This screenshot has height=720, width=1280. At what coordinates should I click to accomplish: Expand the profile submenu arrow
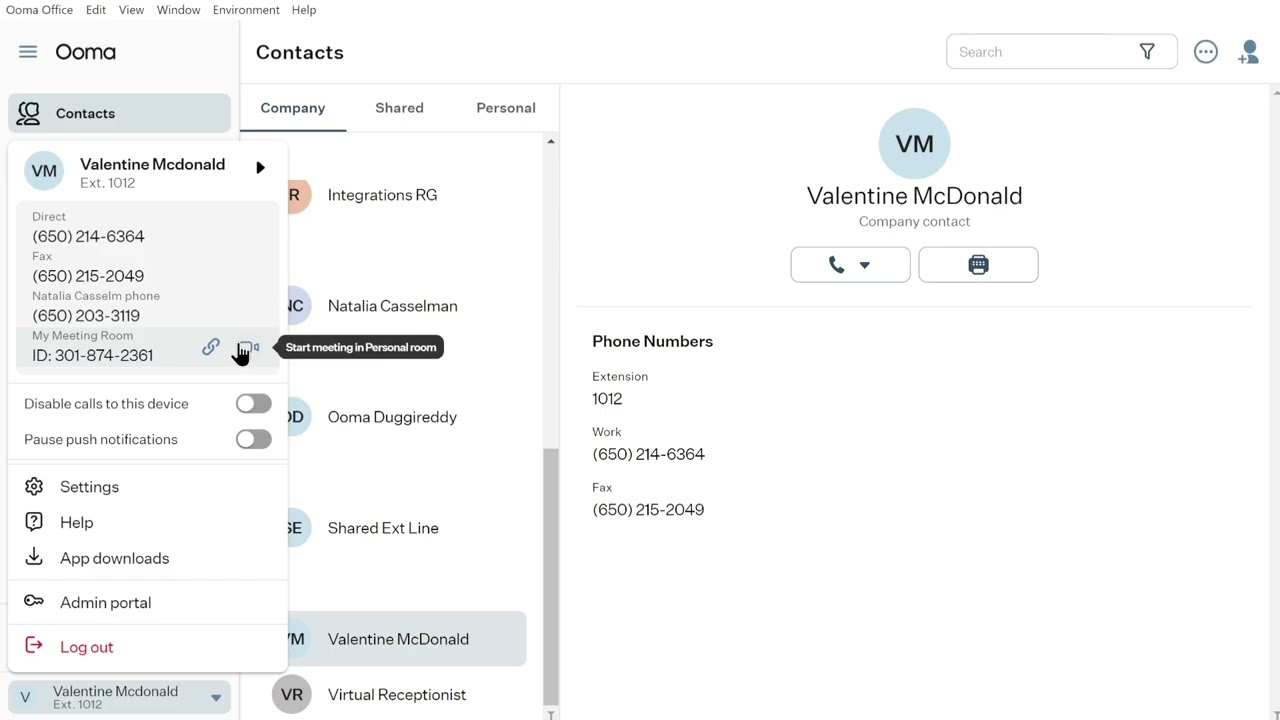(260, 168)
